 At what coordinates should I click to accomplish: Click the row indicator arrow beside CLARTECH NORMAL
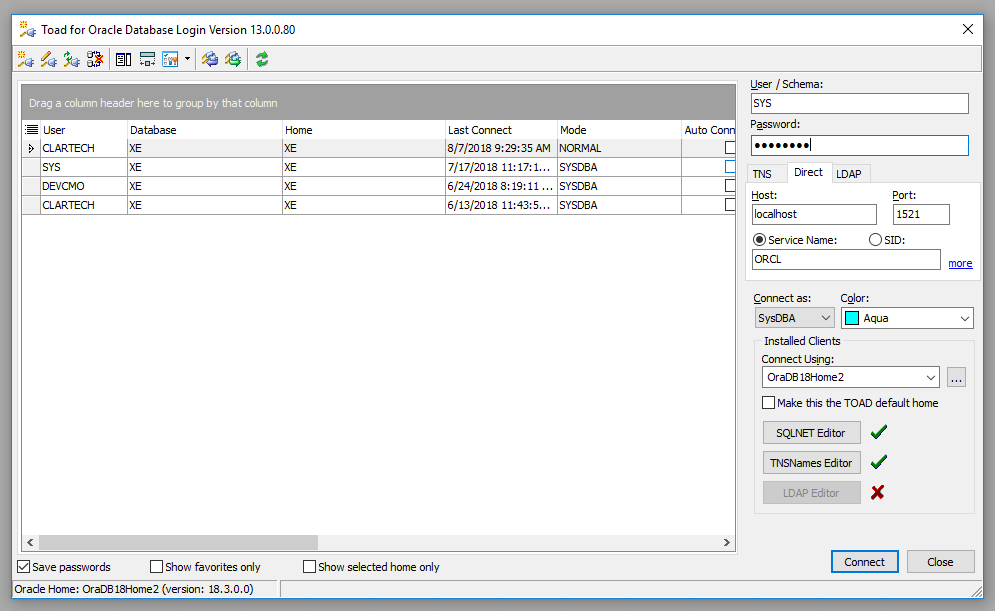pyautogui.click(x=31, y=148)
